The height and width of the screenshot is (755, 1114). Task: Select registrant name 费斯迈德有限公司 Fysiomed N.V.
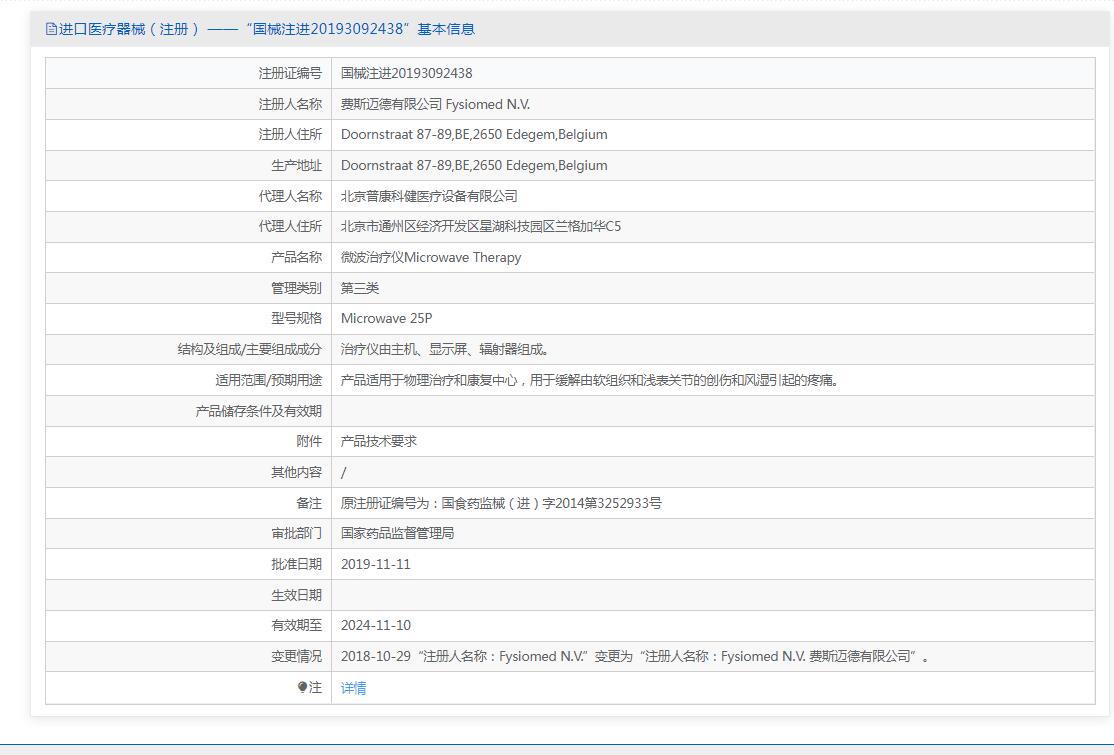(436, 104)
